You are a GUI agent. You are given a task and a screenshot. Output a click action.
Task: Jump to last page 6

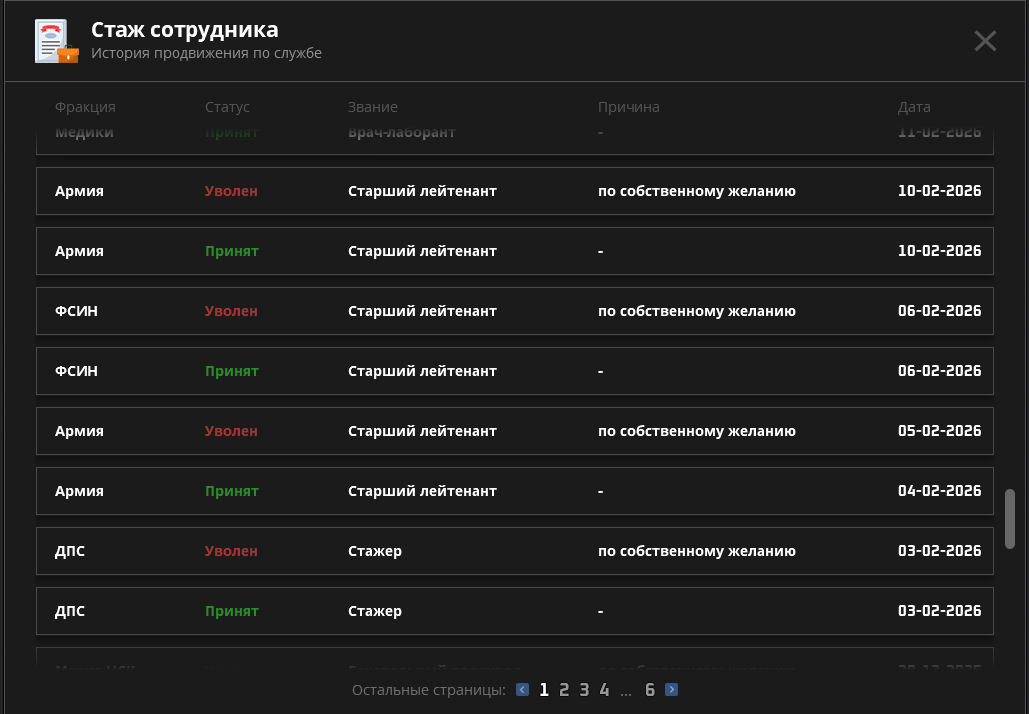click(649, 689)
